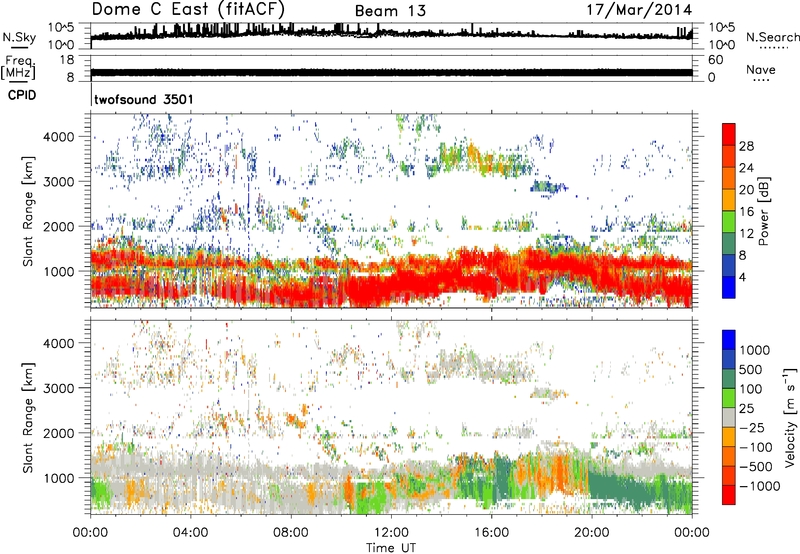Pick the dark green segment of Velocity color bar

729,379
